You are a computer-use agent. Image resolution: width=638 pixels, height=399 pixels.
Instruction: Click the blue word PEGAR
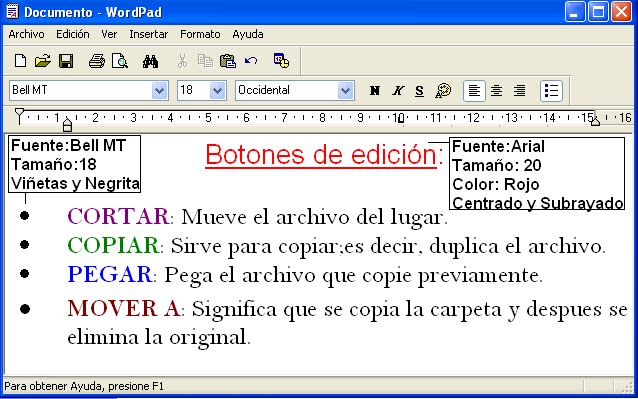(109, 275)
